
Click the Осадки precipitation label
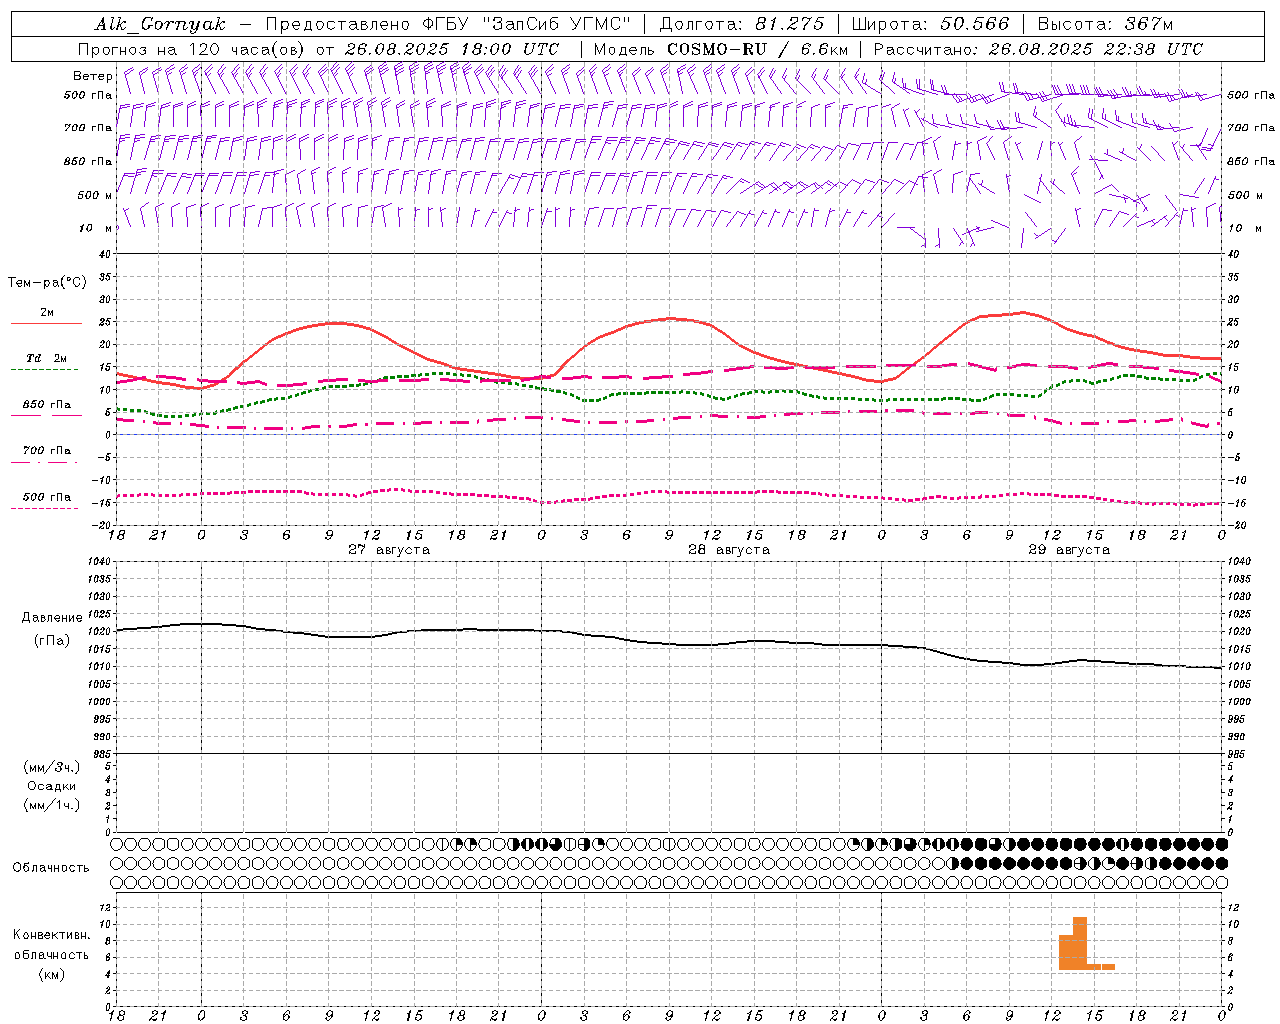(51, 786)
